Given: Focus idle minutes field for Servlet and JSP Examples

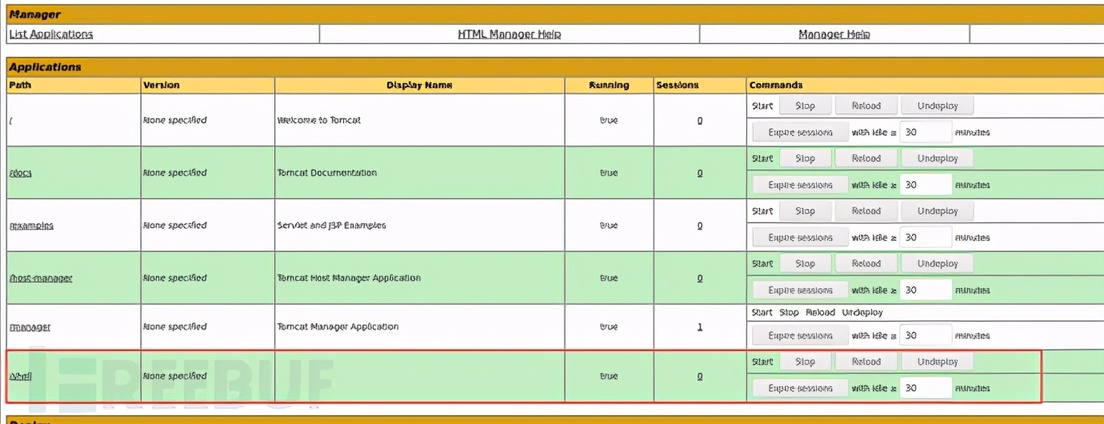Looking at the screenshot, I should pos(926,238).
